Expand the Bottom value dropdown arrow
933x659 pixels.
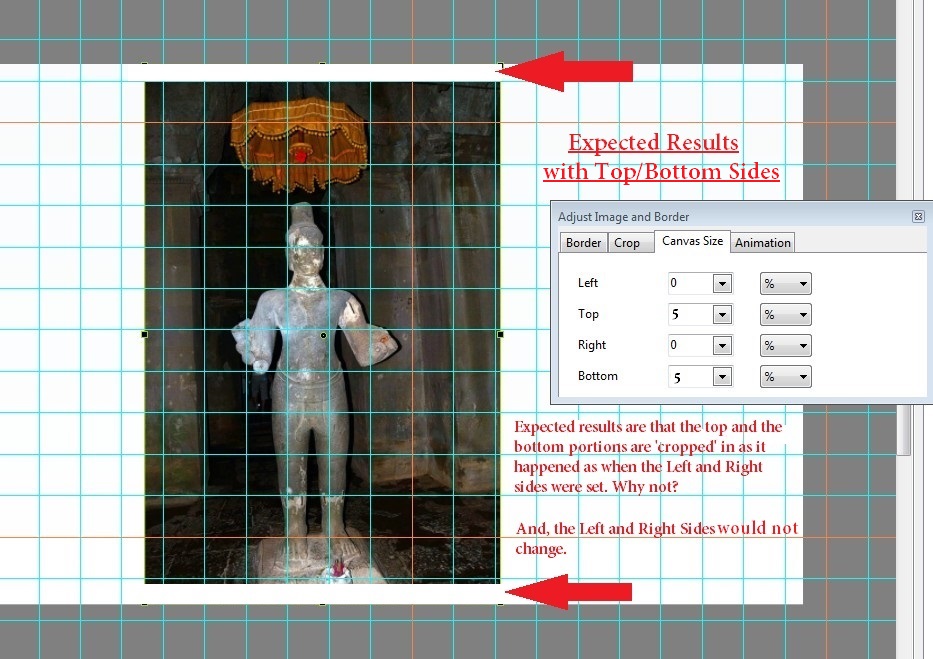click(723, 377)
